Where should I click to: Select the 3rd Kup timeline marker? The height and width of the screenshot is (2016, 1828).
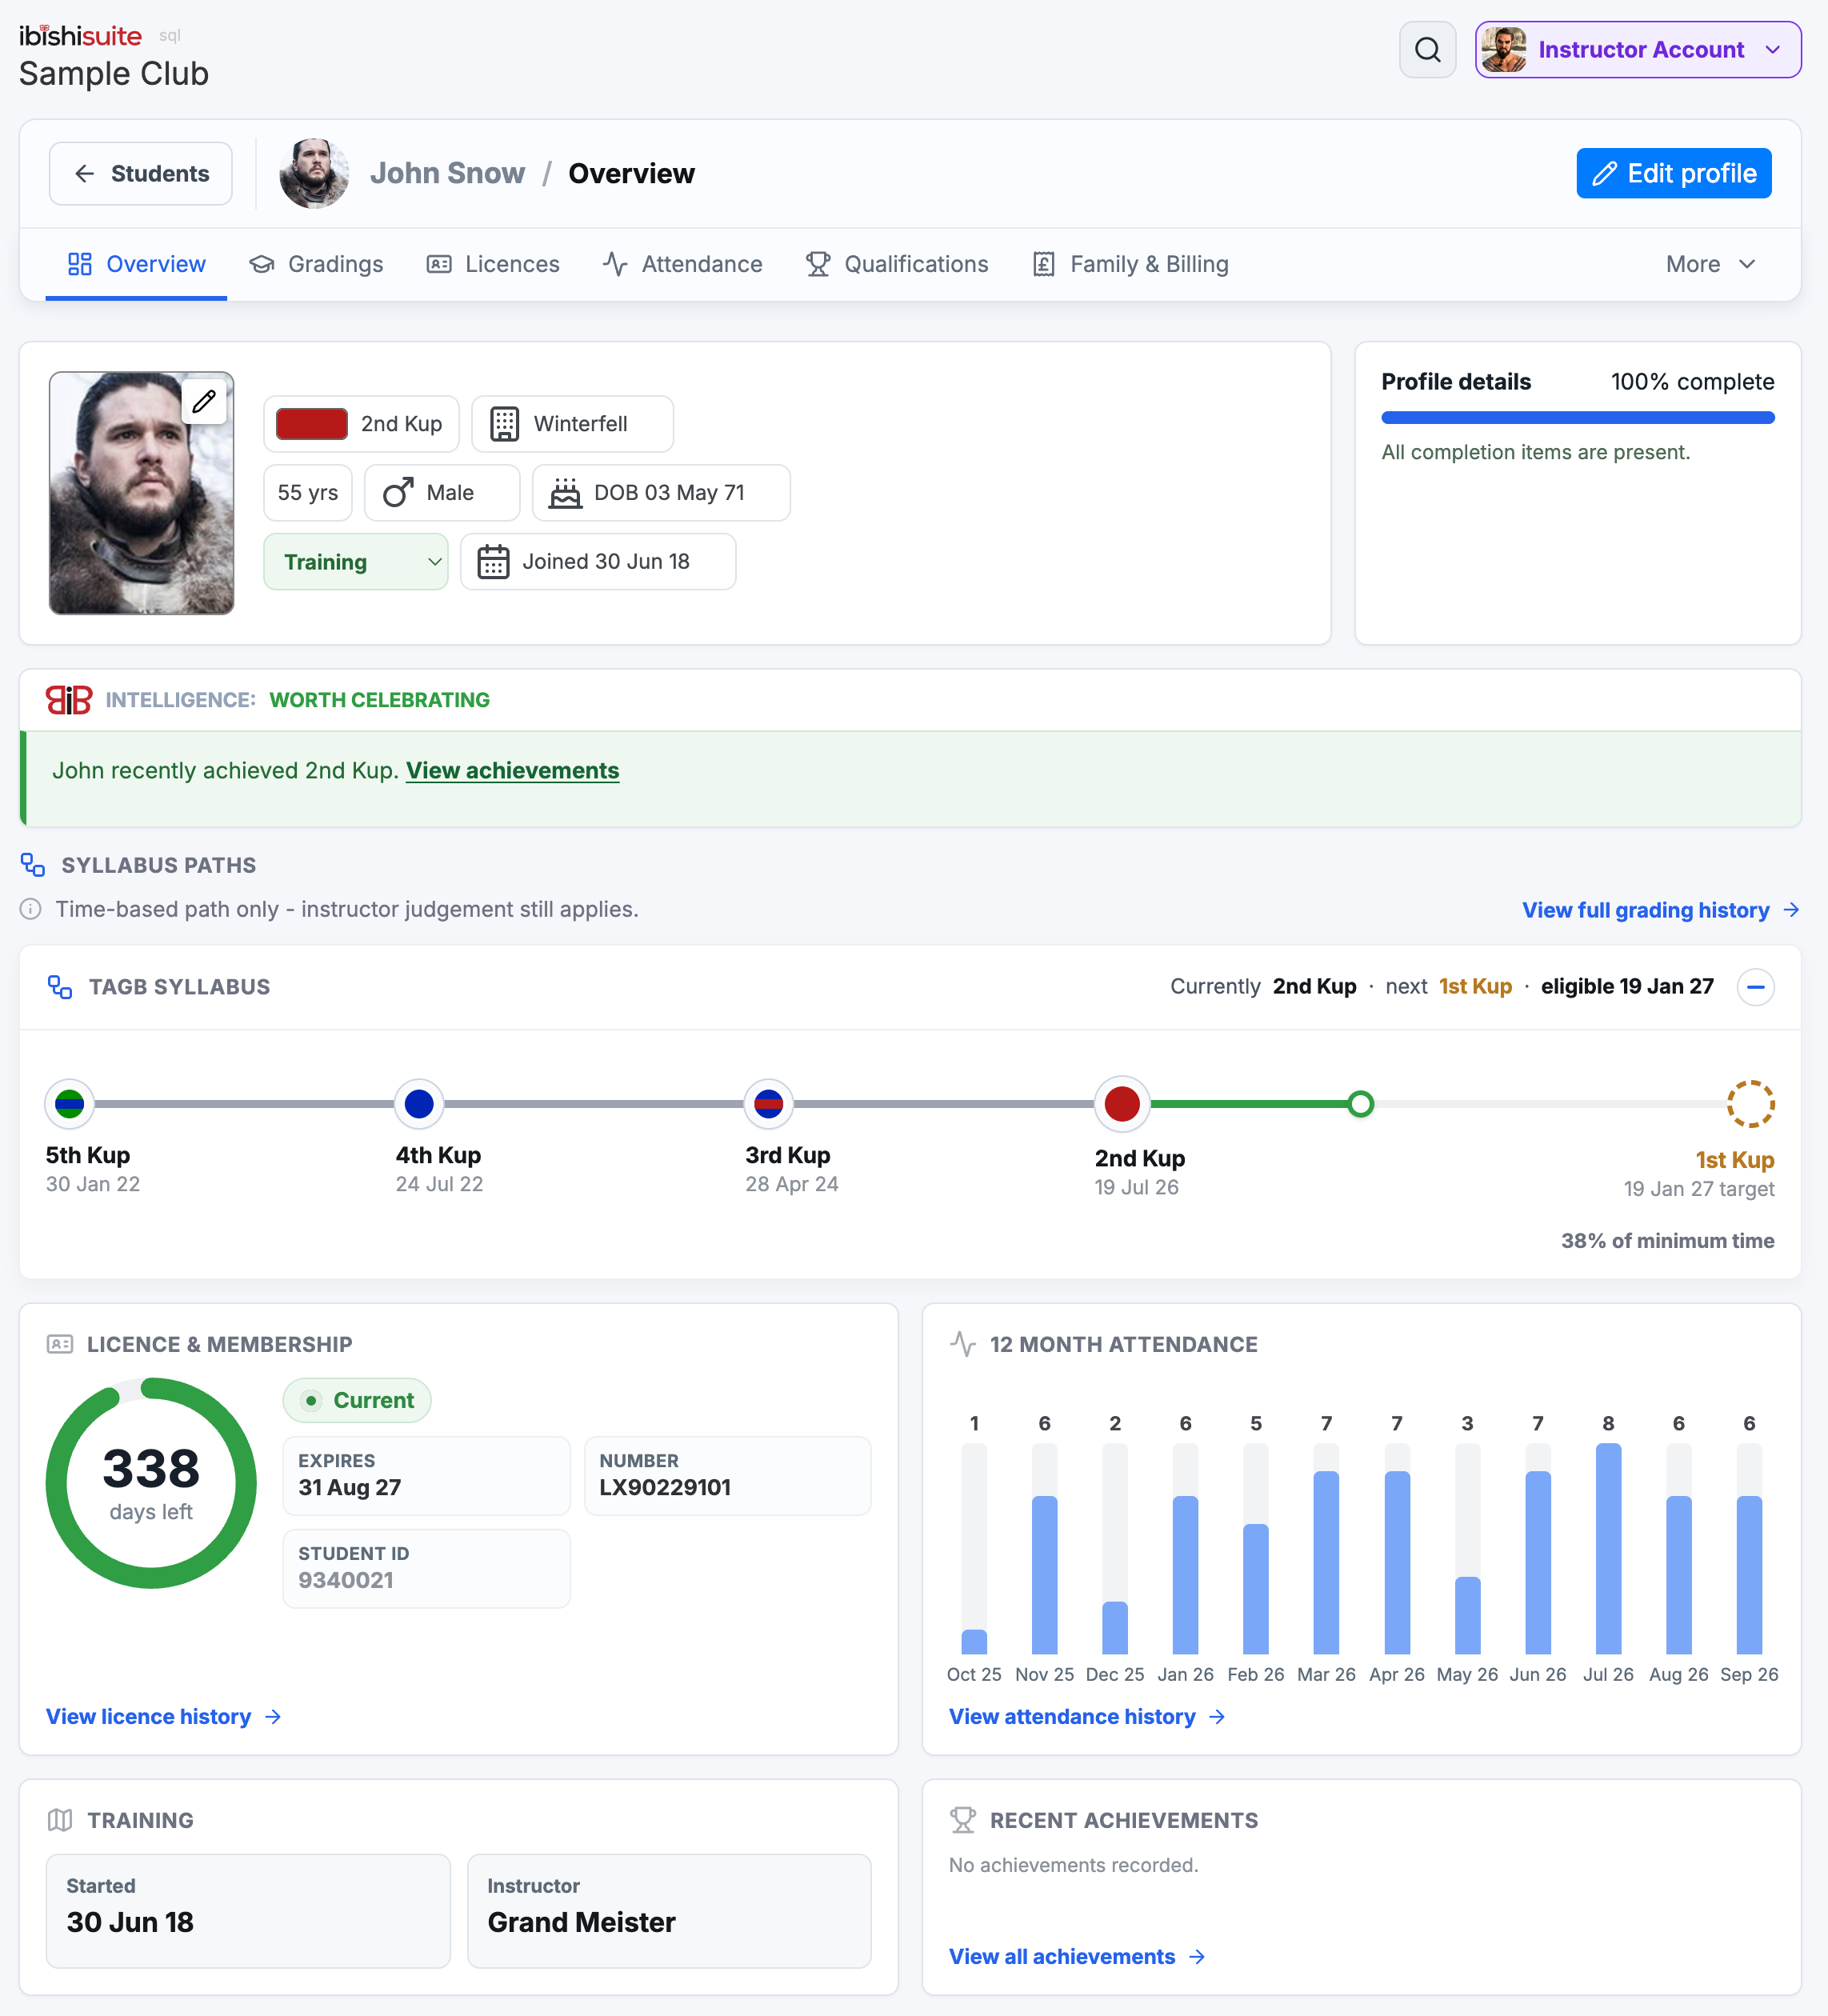tap(768, 1104)
